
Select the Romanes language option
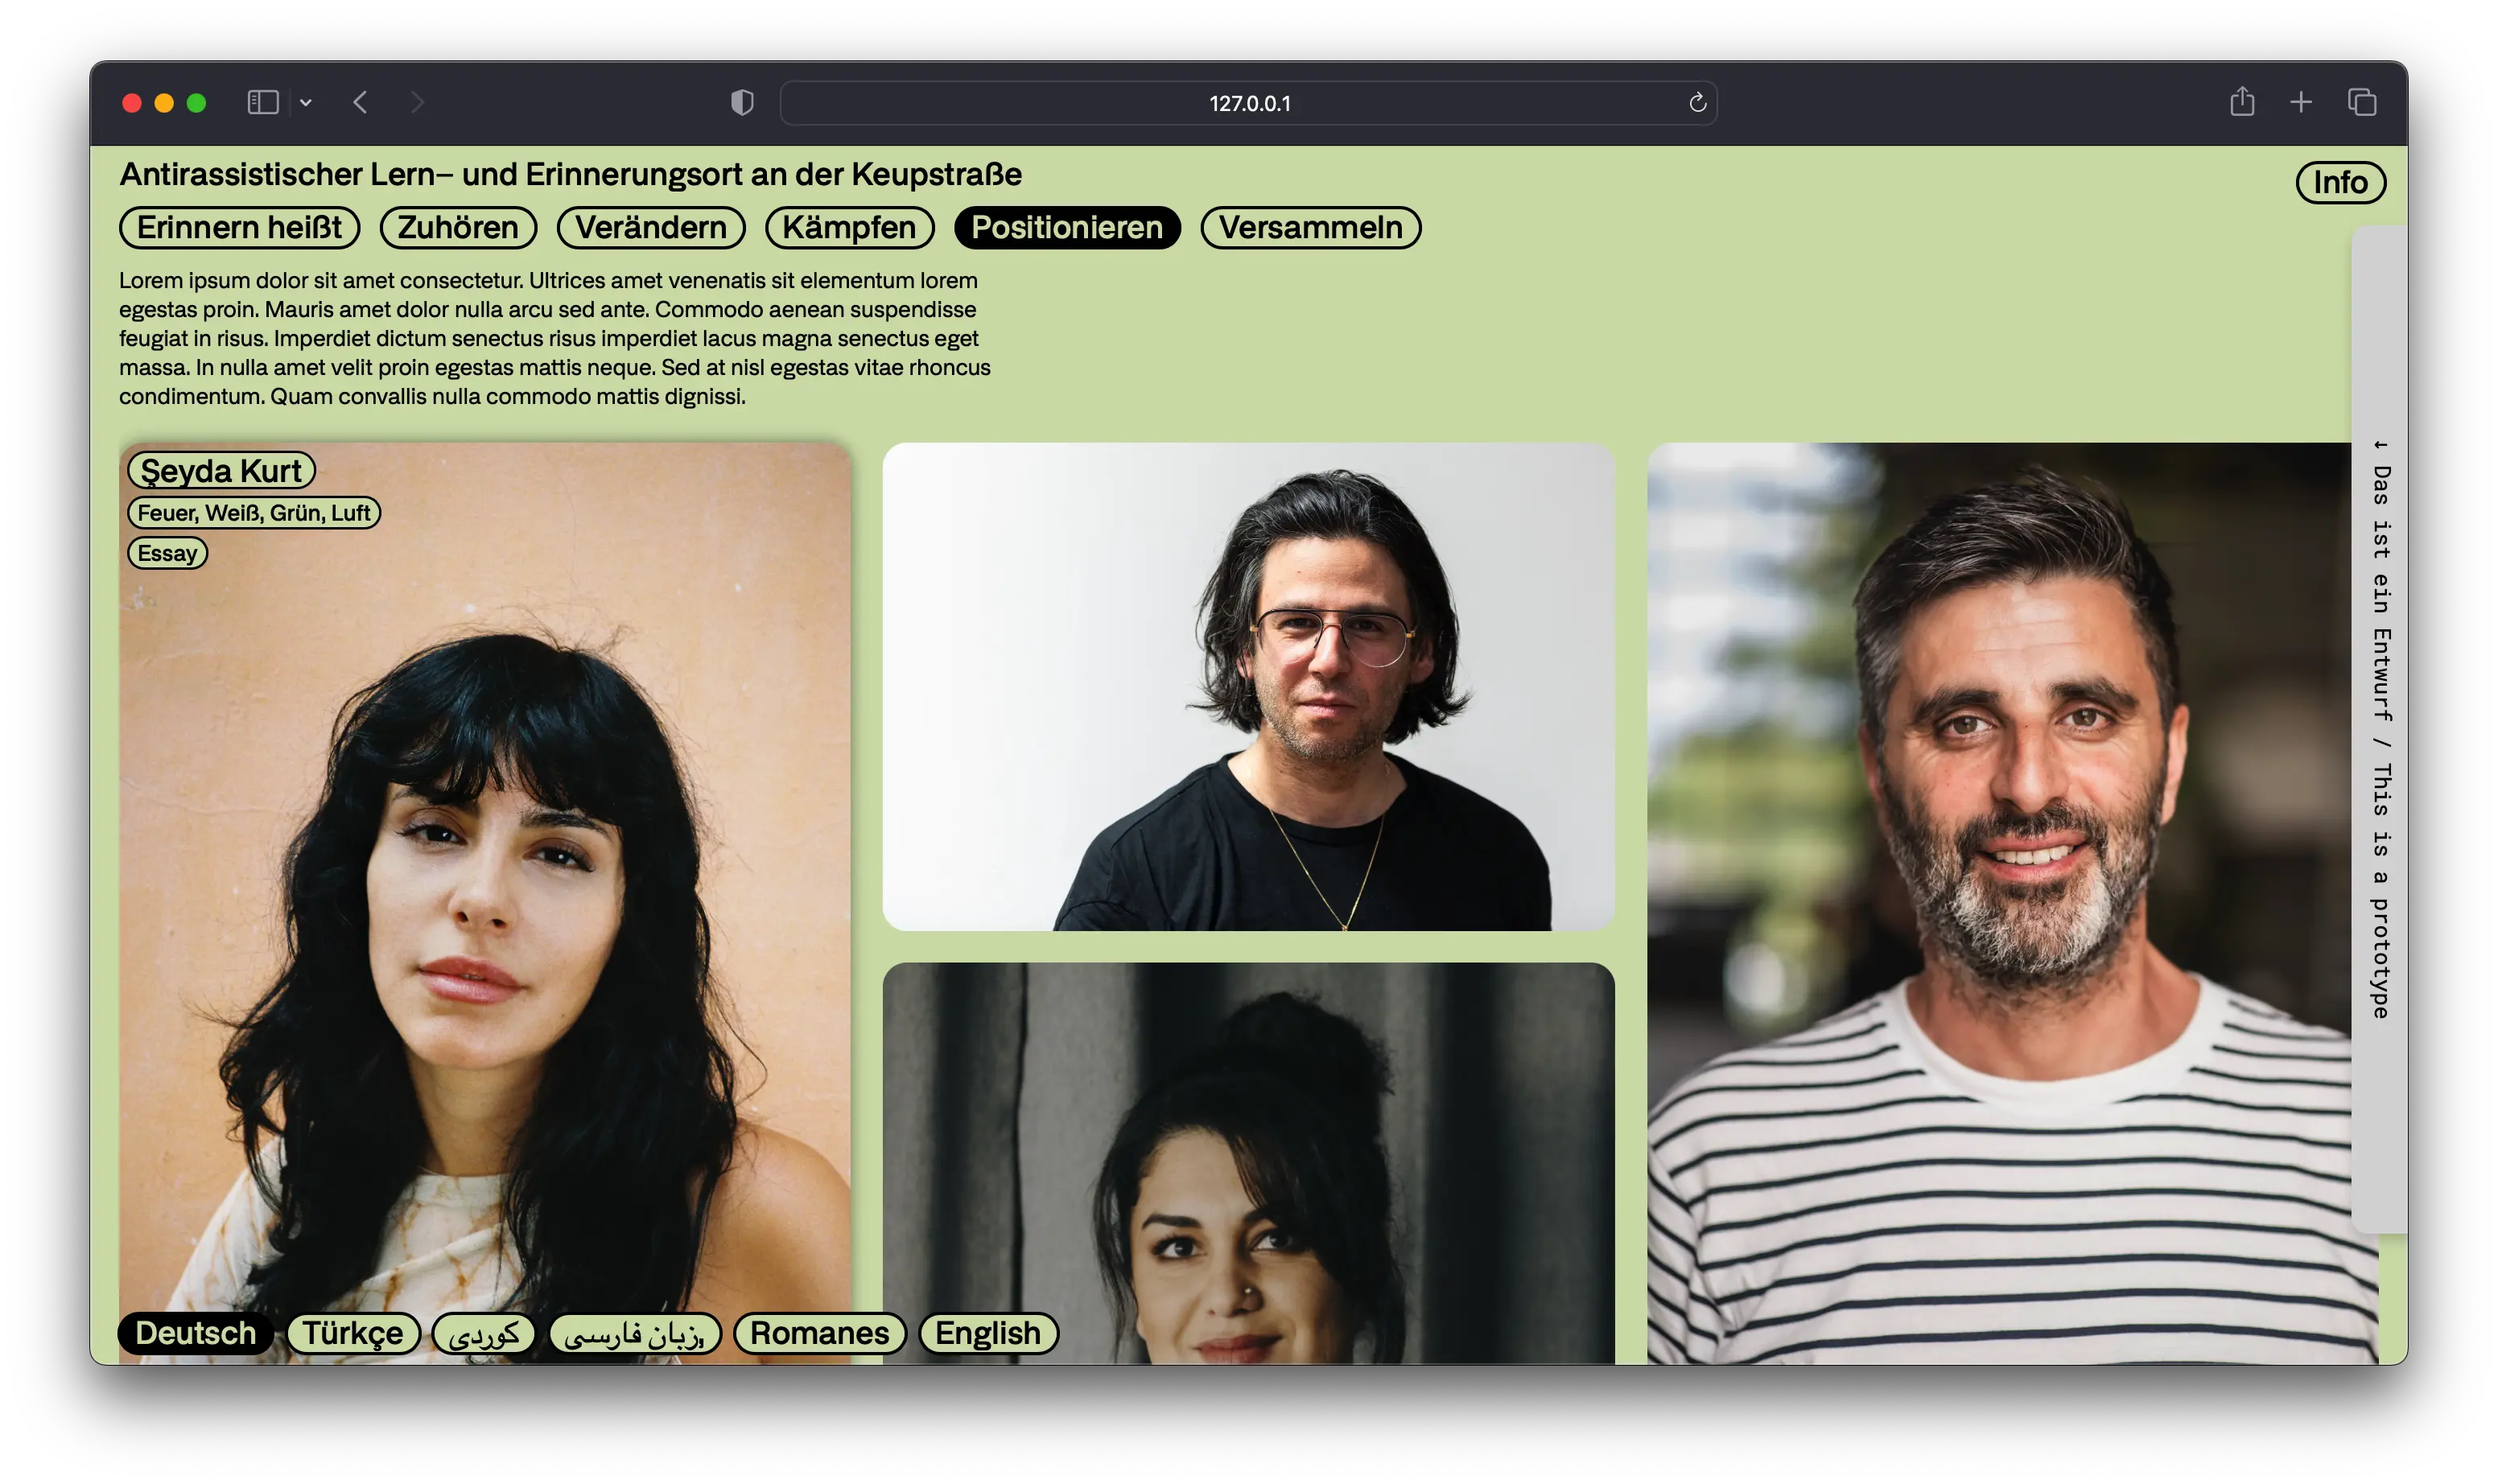pyautogui.click(x=819, y=1333)
